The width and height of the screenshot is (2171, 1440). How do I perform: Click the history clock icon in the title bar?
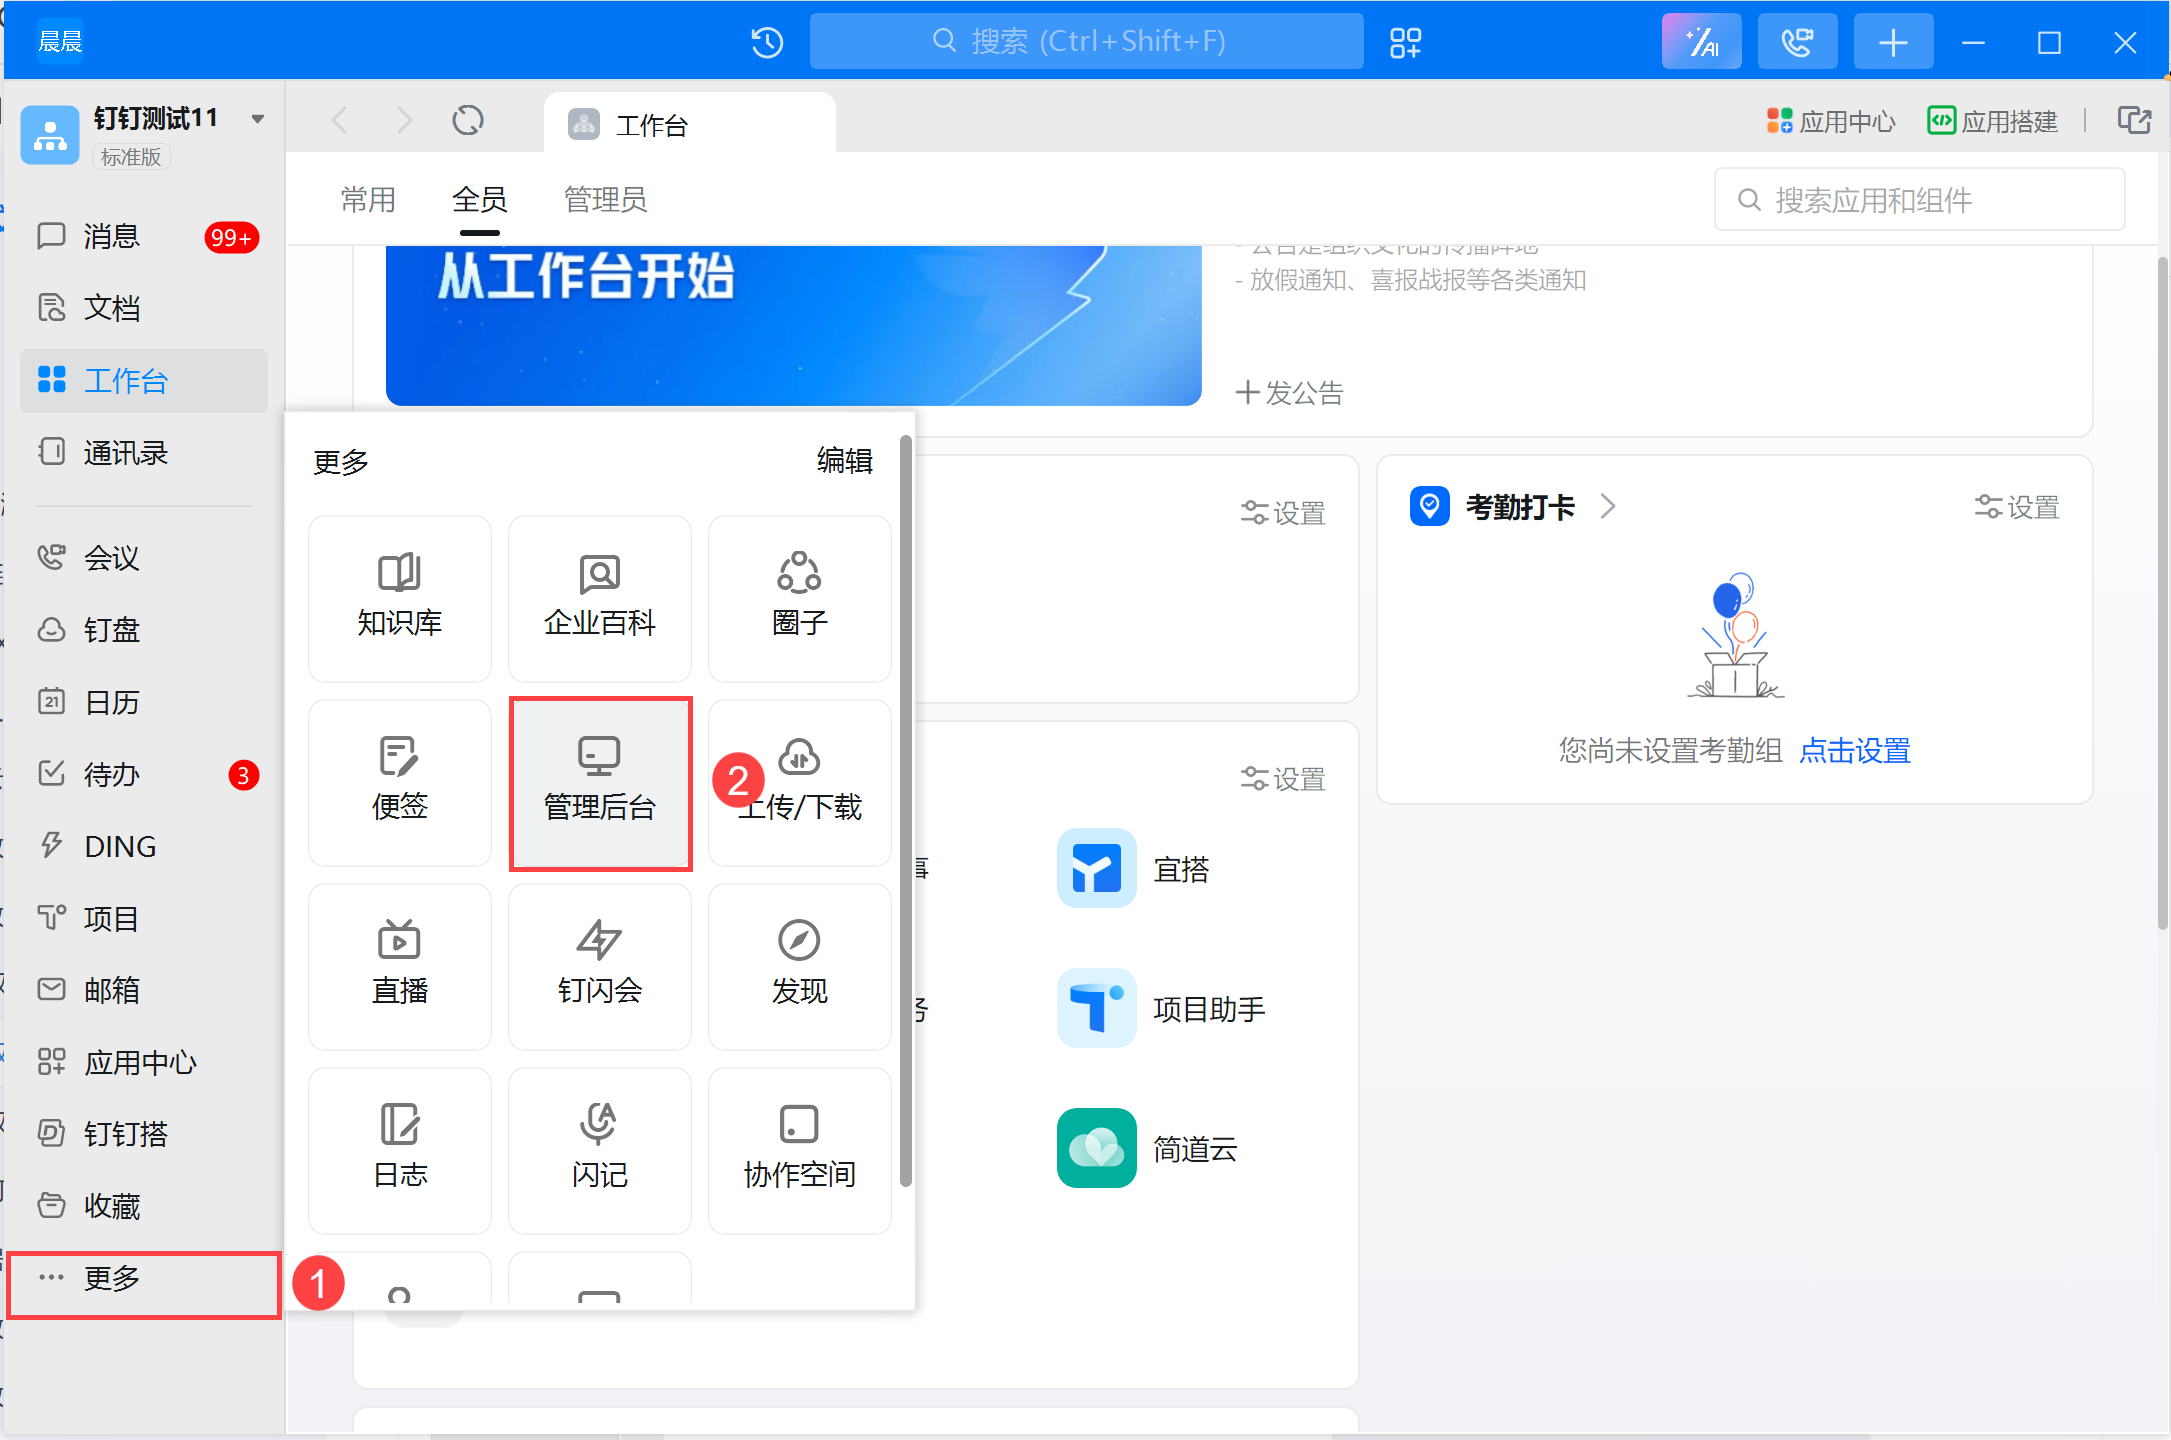[x=767, y=42]
